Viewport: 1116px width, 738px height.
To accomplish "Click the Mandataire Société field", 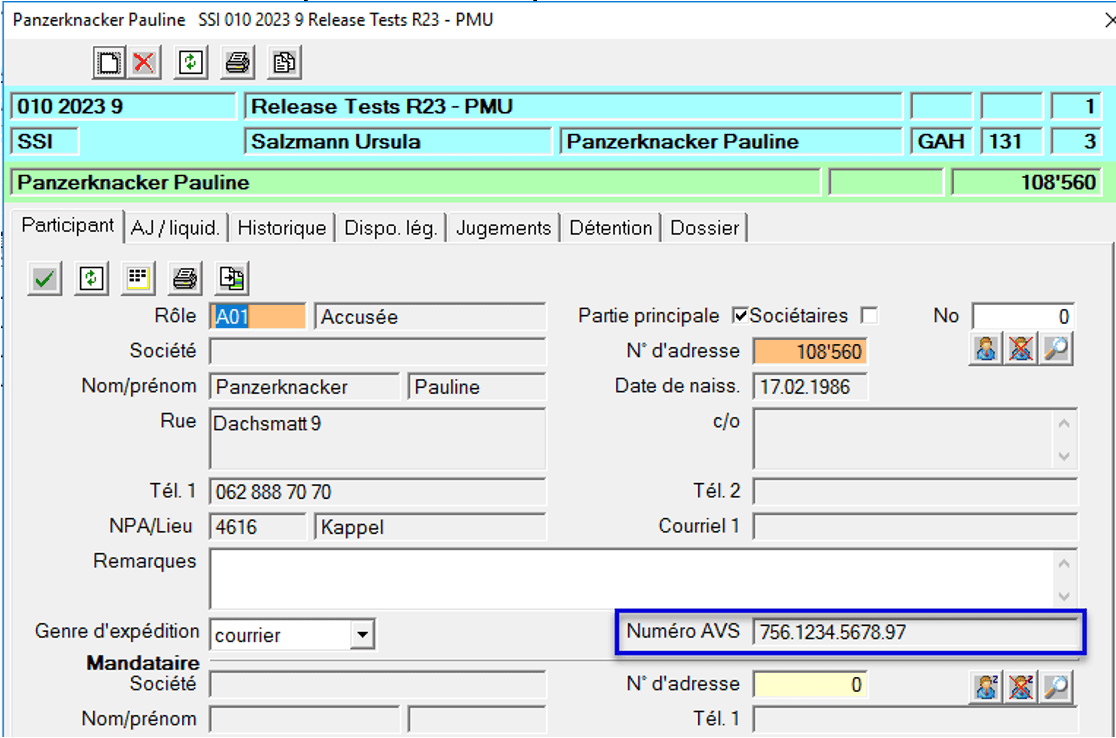I will [x=378, y=685].
